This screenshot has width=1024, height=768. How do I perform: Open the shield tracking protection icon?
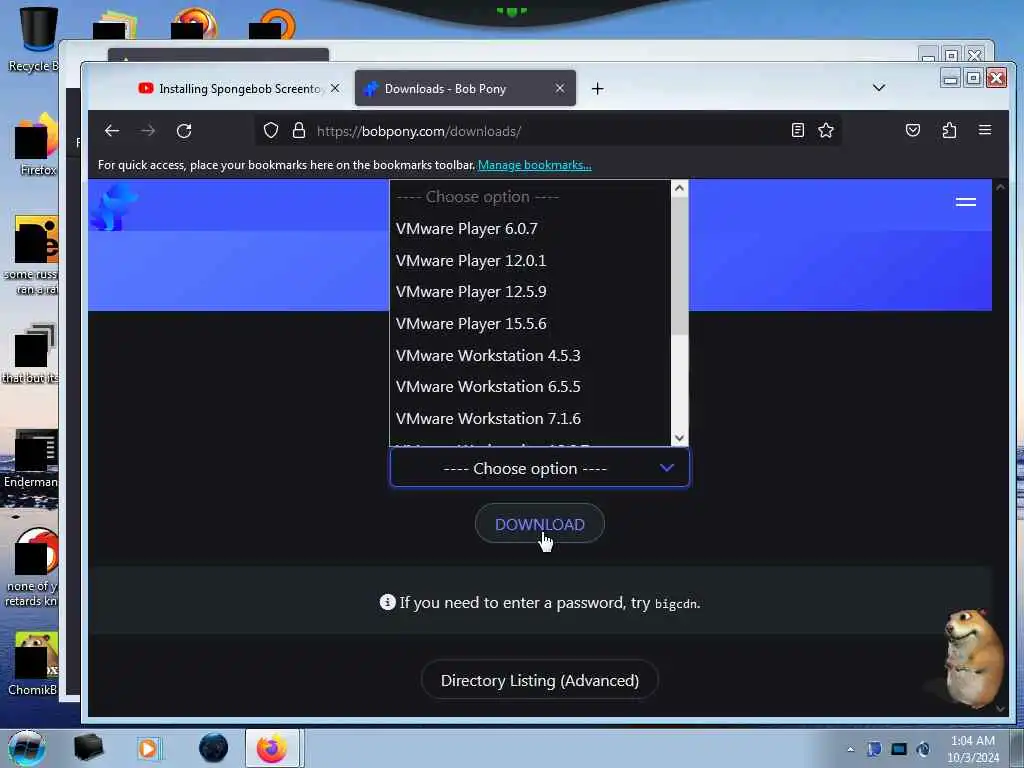271,131
